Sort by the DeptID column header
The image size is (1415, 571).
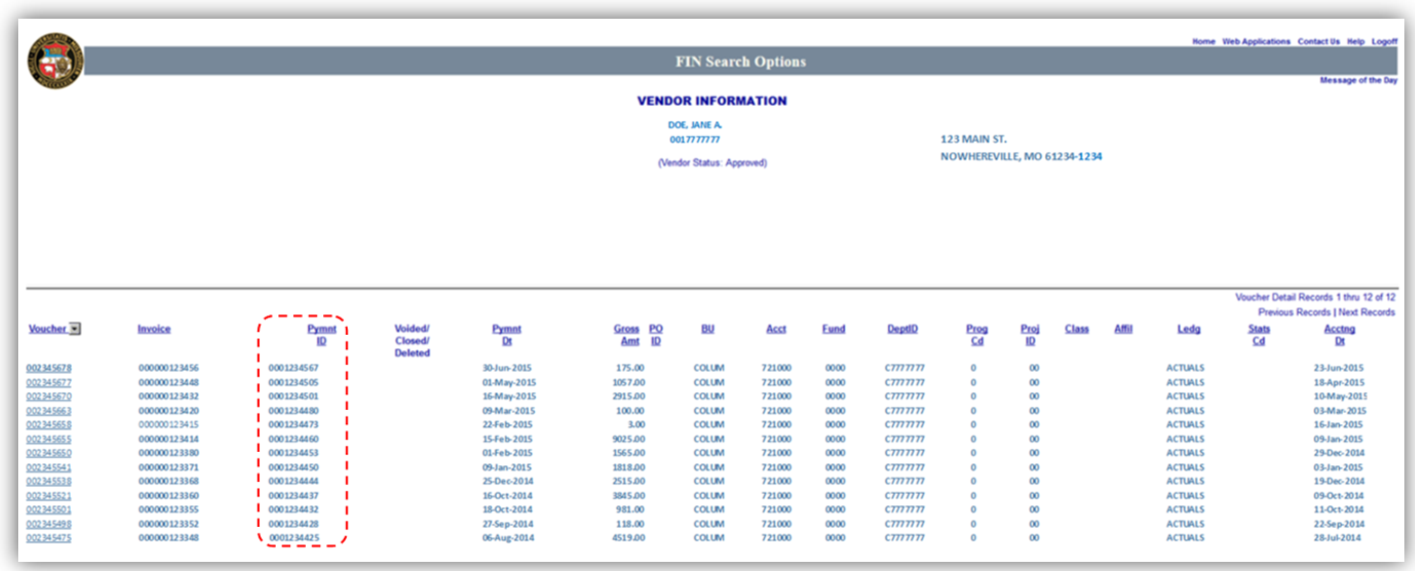click(902, 329)
